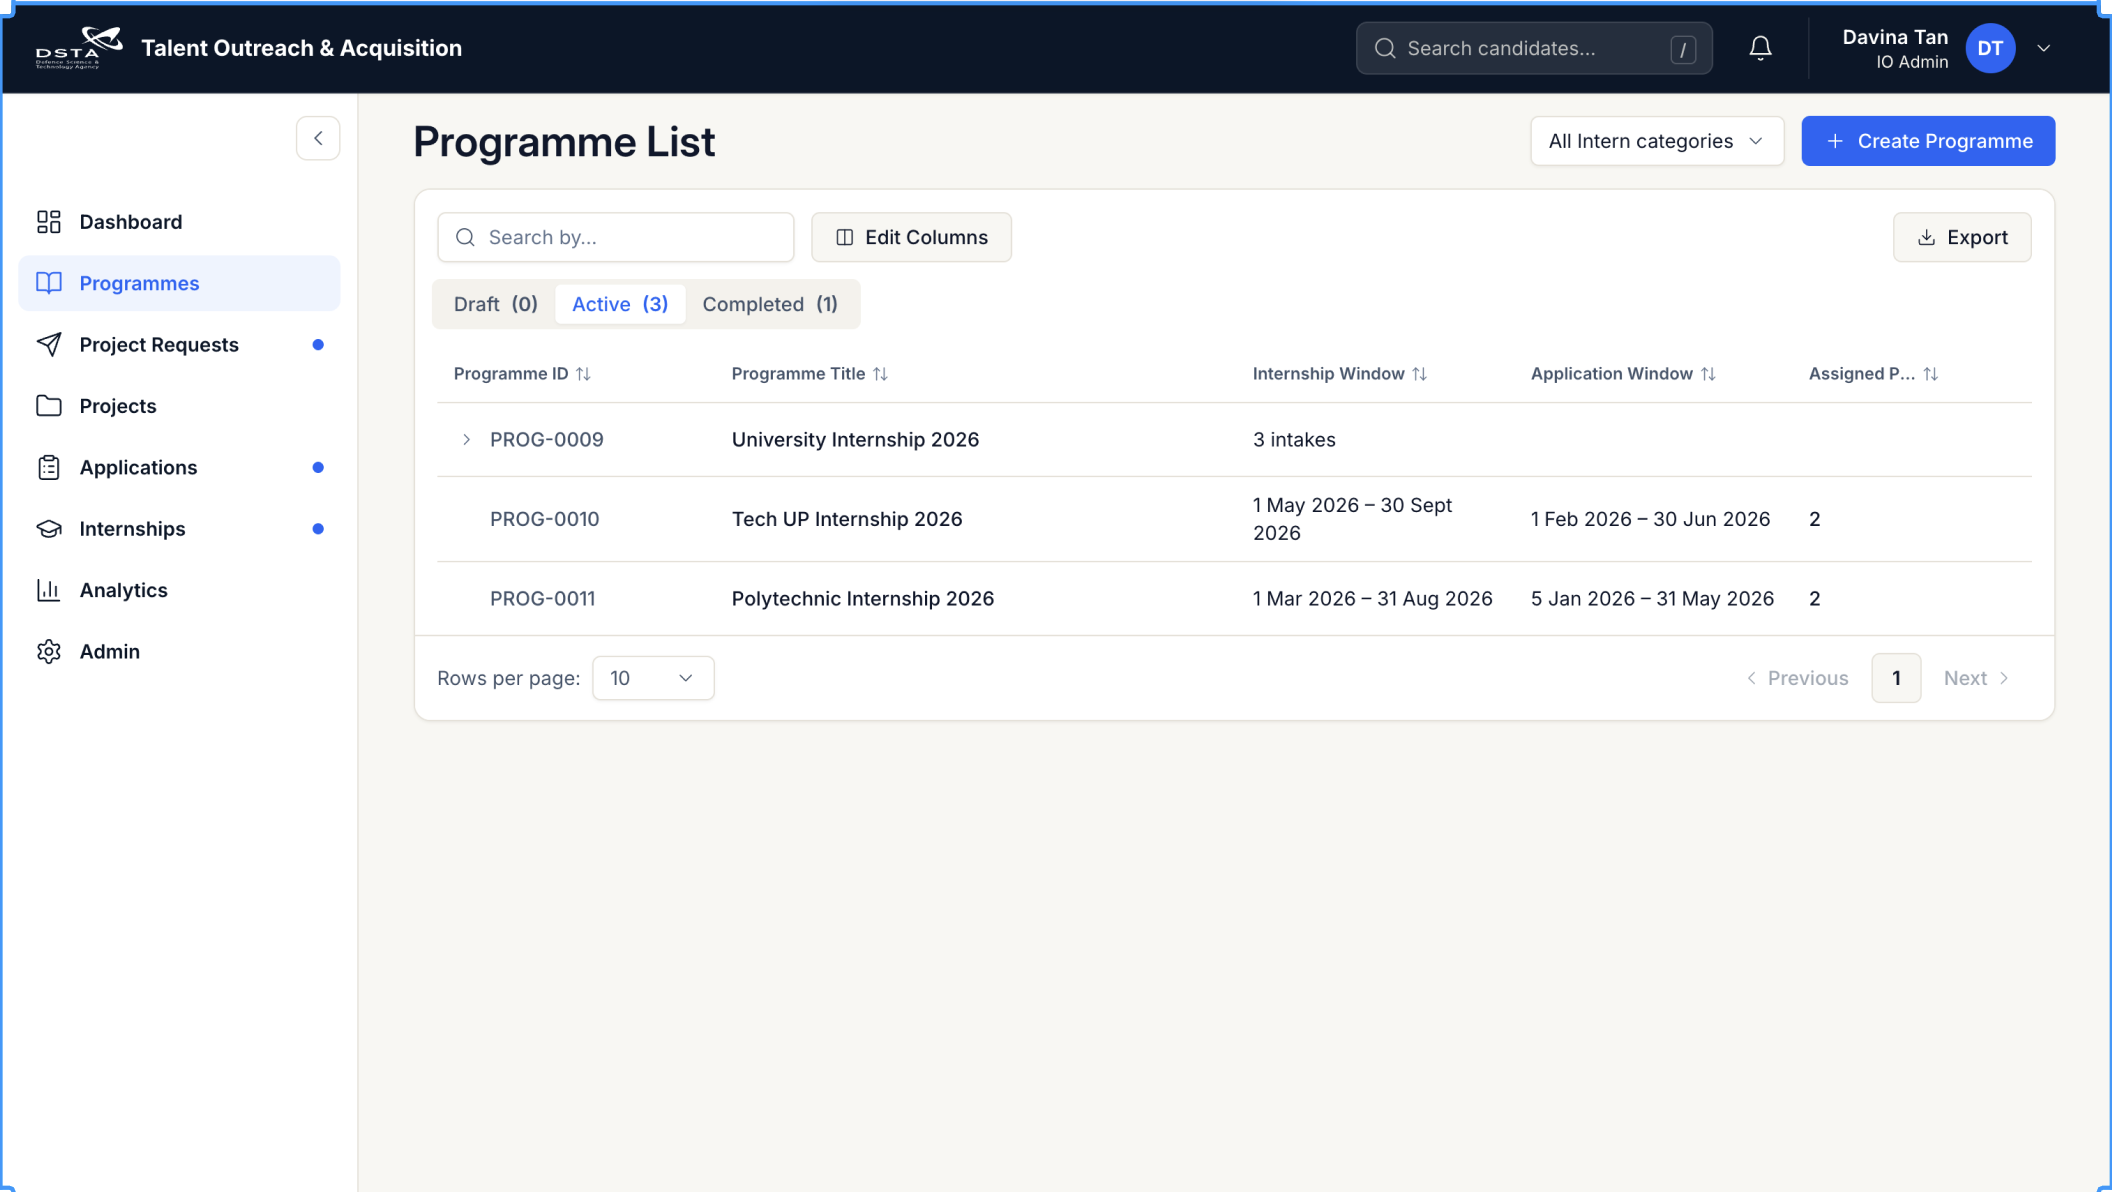Click the DSTA logo
Screen dimensions: 2112x1192
click(79, 47)
